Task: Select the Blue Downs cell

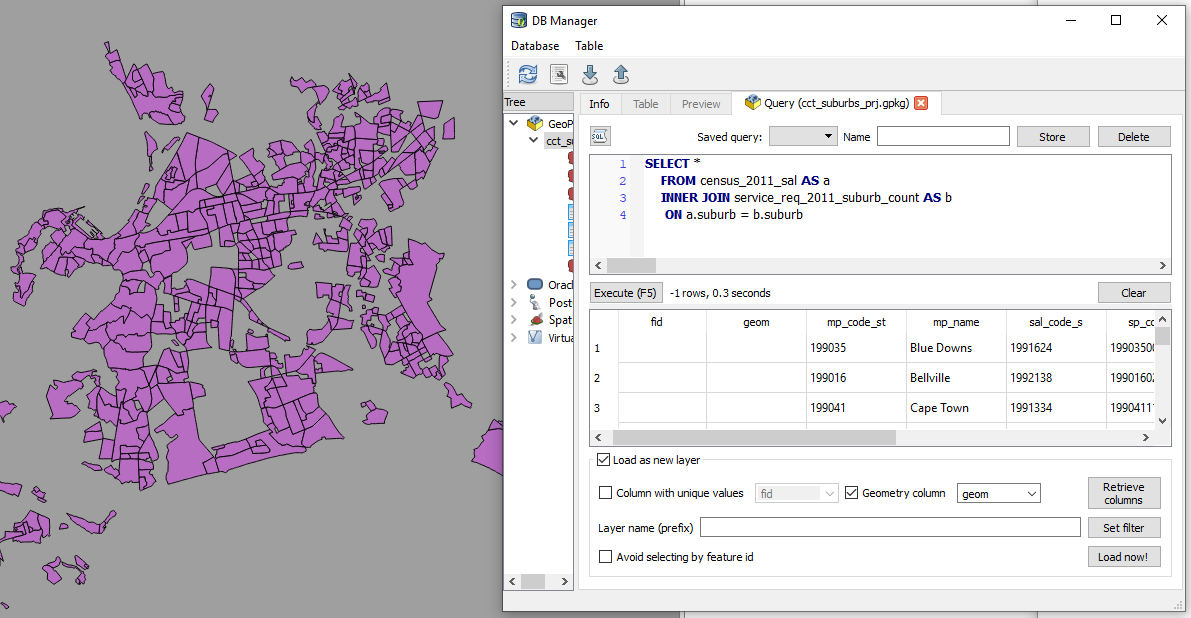Action: (956, 348)
